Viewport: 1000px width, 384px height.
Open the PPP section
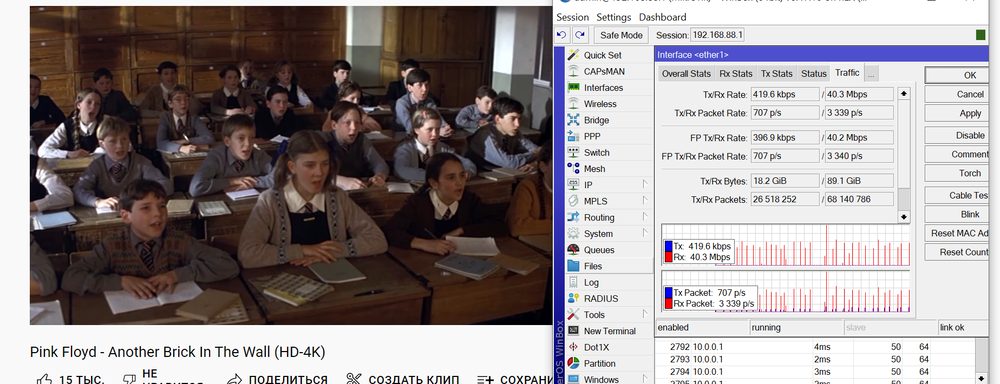pos(592,136)
